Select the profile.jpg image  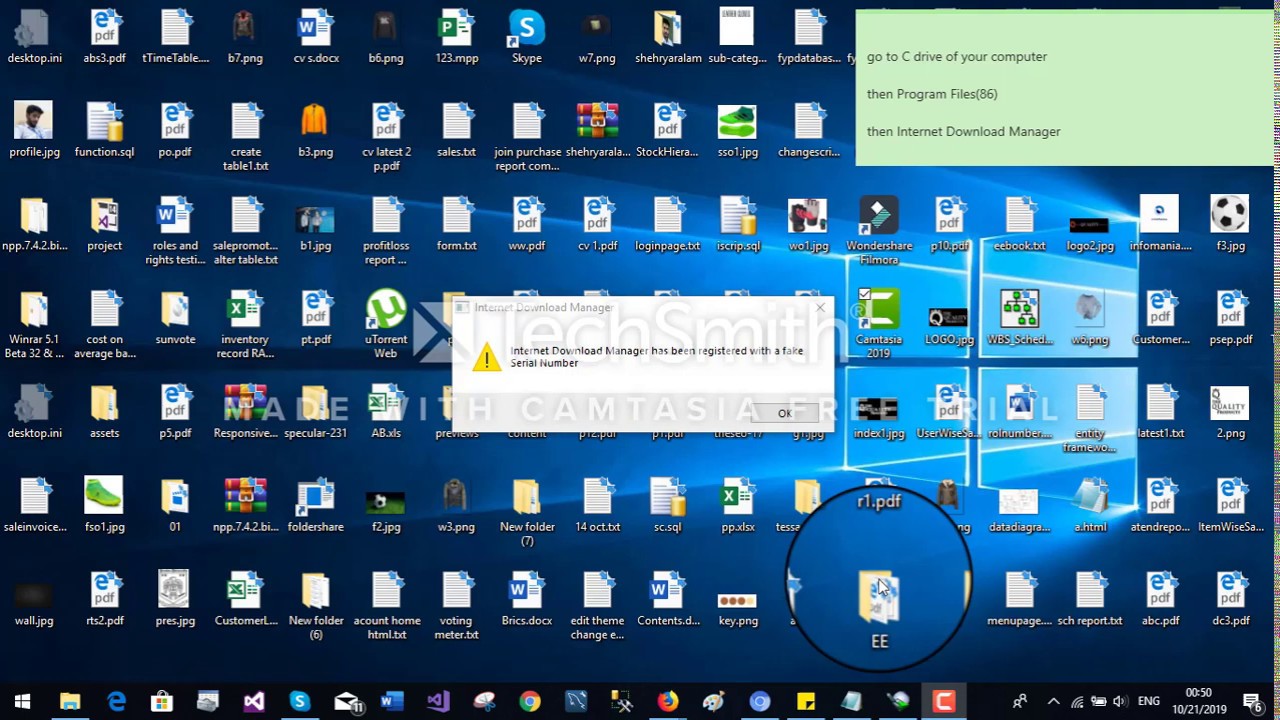coord(34,131)
